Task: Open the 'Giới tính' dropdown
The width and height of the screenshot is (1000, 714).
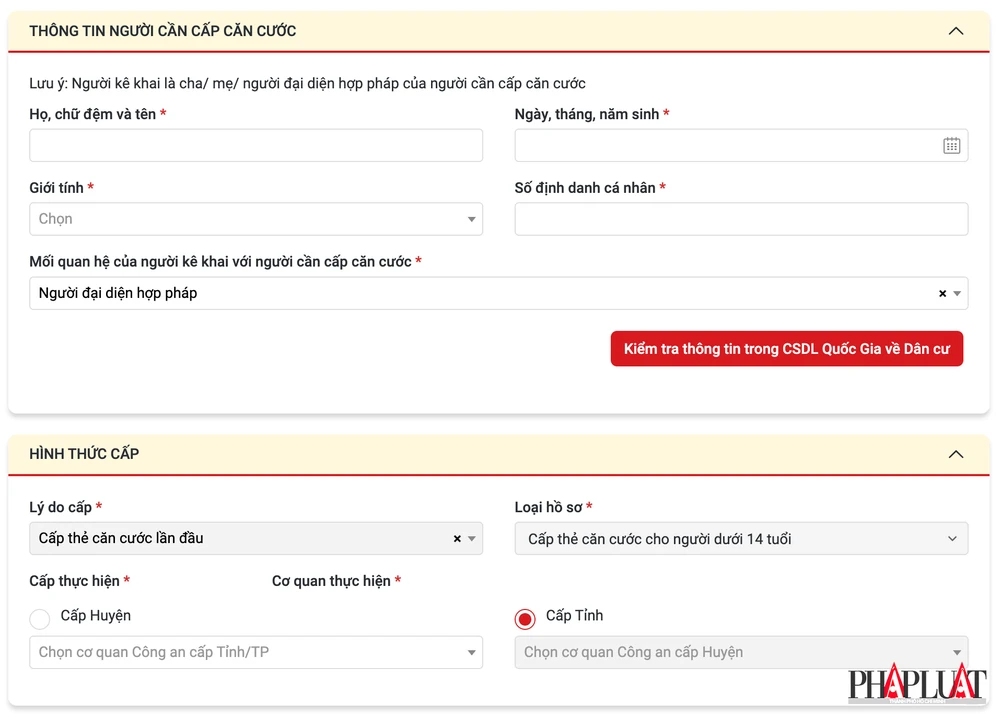Action: (256, 219)
